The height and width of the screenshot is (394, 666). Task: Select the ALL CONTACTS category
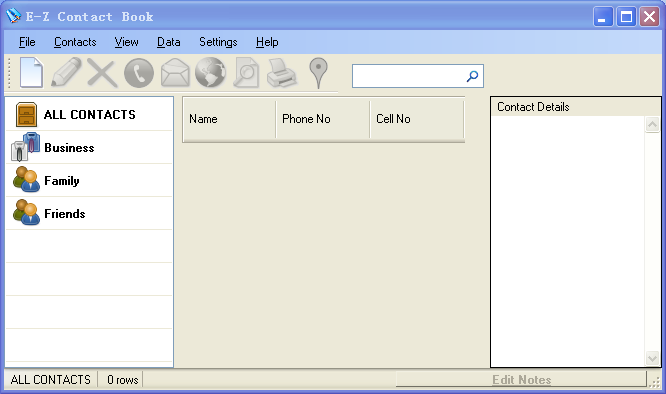coord(89,115)
